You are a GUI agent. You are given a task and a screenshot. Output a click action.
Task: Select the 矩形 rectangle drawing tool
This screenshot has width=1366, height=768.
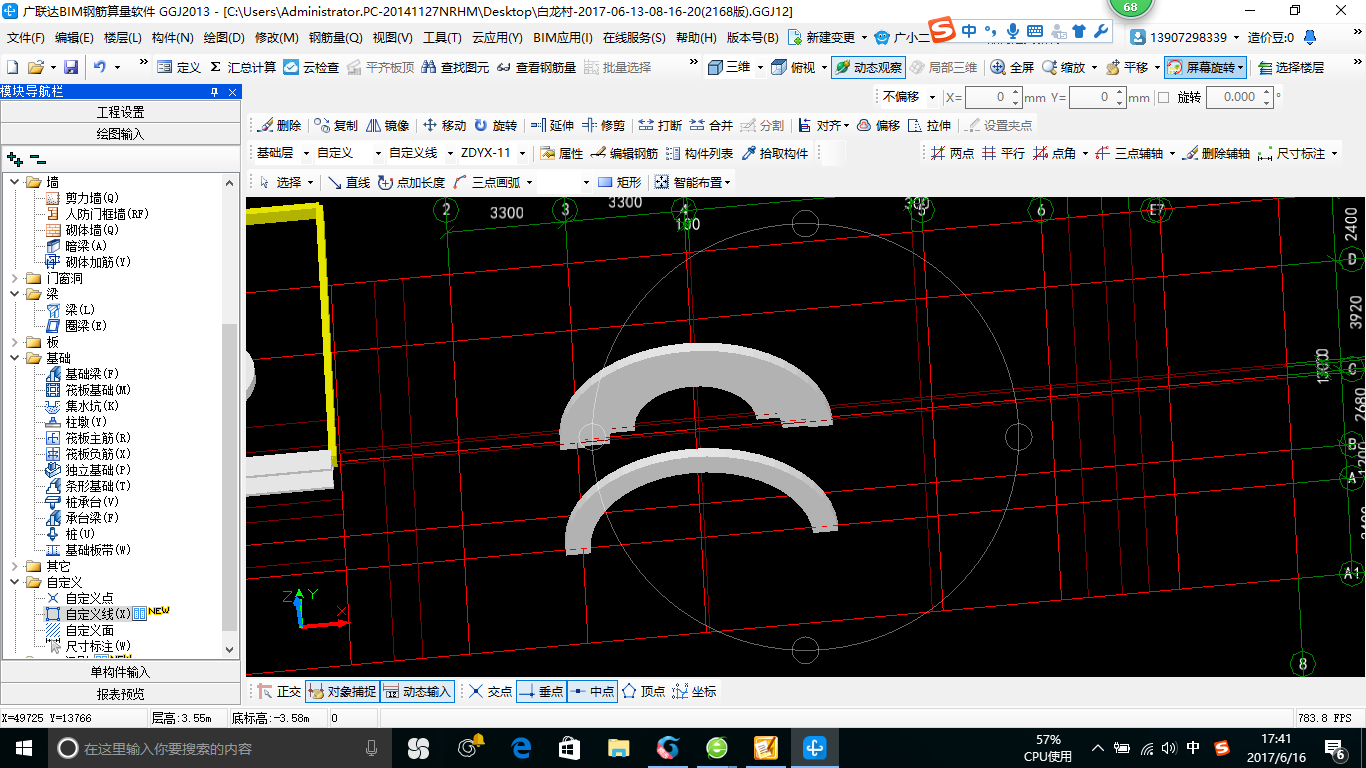620,182
